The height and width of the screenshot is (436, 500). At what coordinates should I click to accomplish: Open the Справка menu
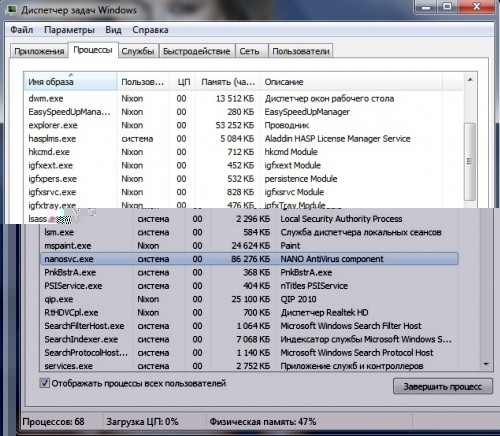[x=150, y=30]
